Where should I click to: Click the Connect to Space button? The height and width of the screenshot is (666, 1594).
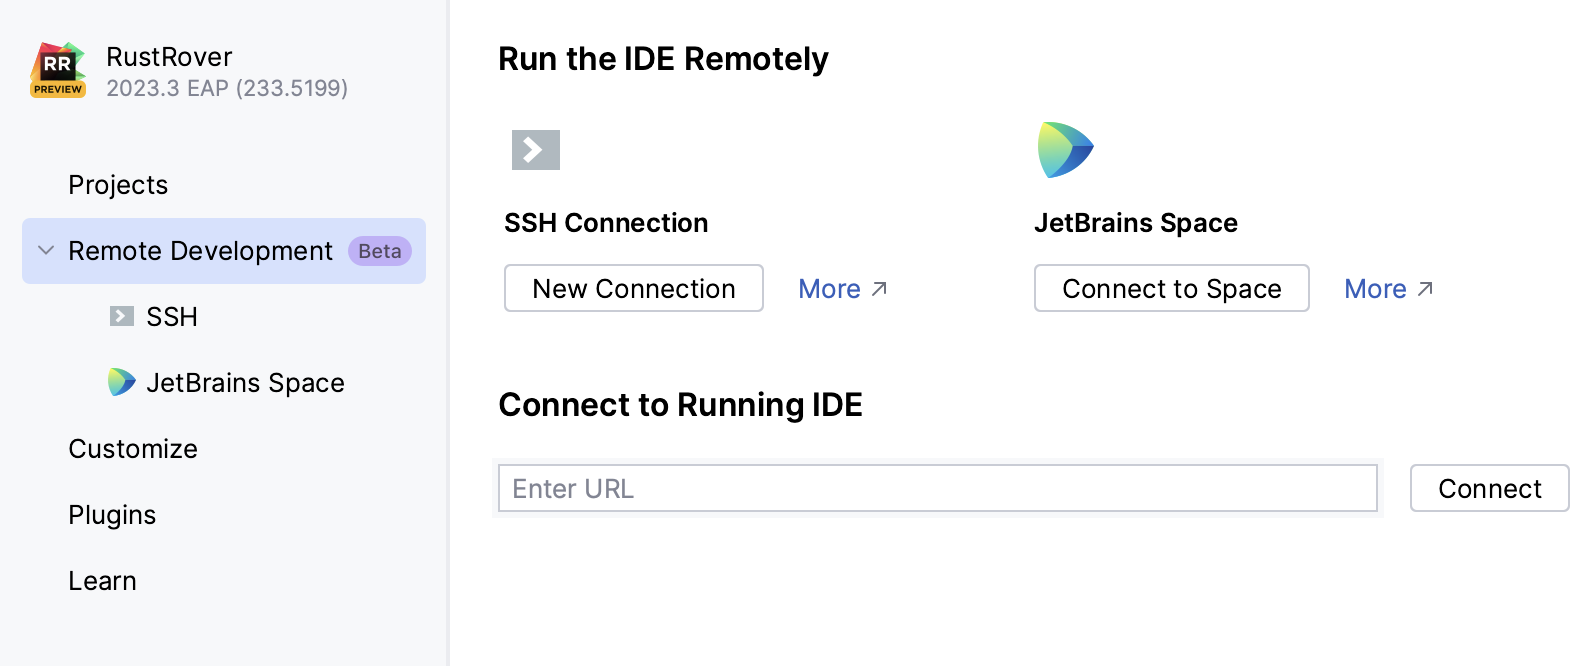point(1171,288)
